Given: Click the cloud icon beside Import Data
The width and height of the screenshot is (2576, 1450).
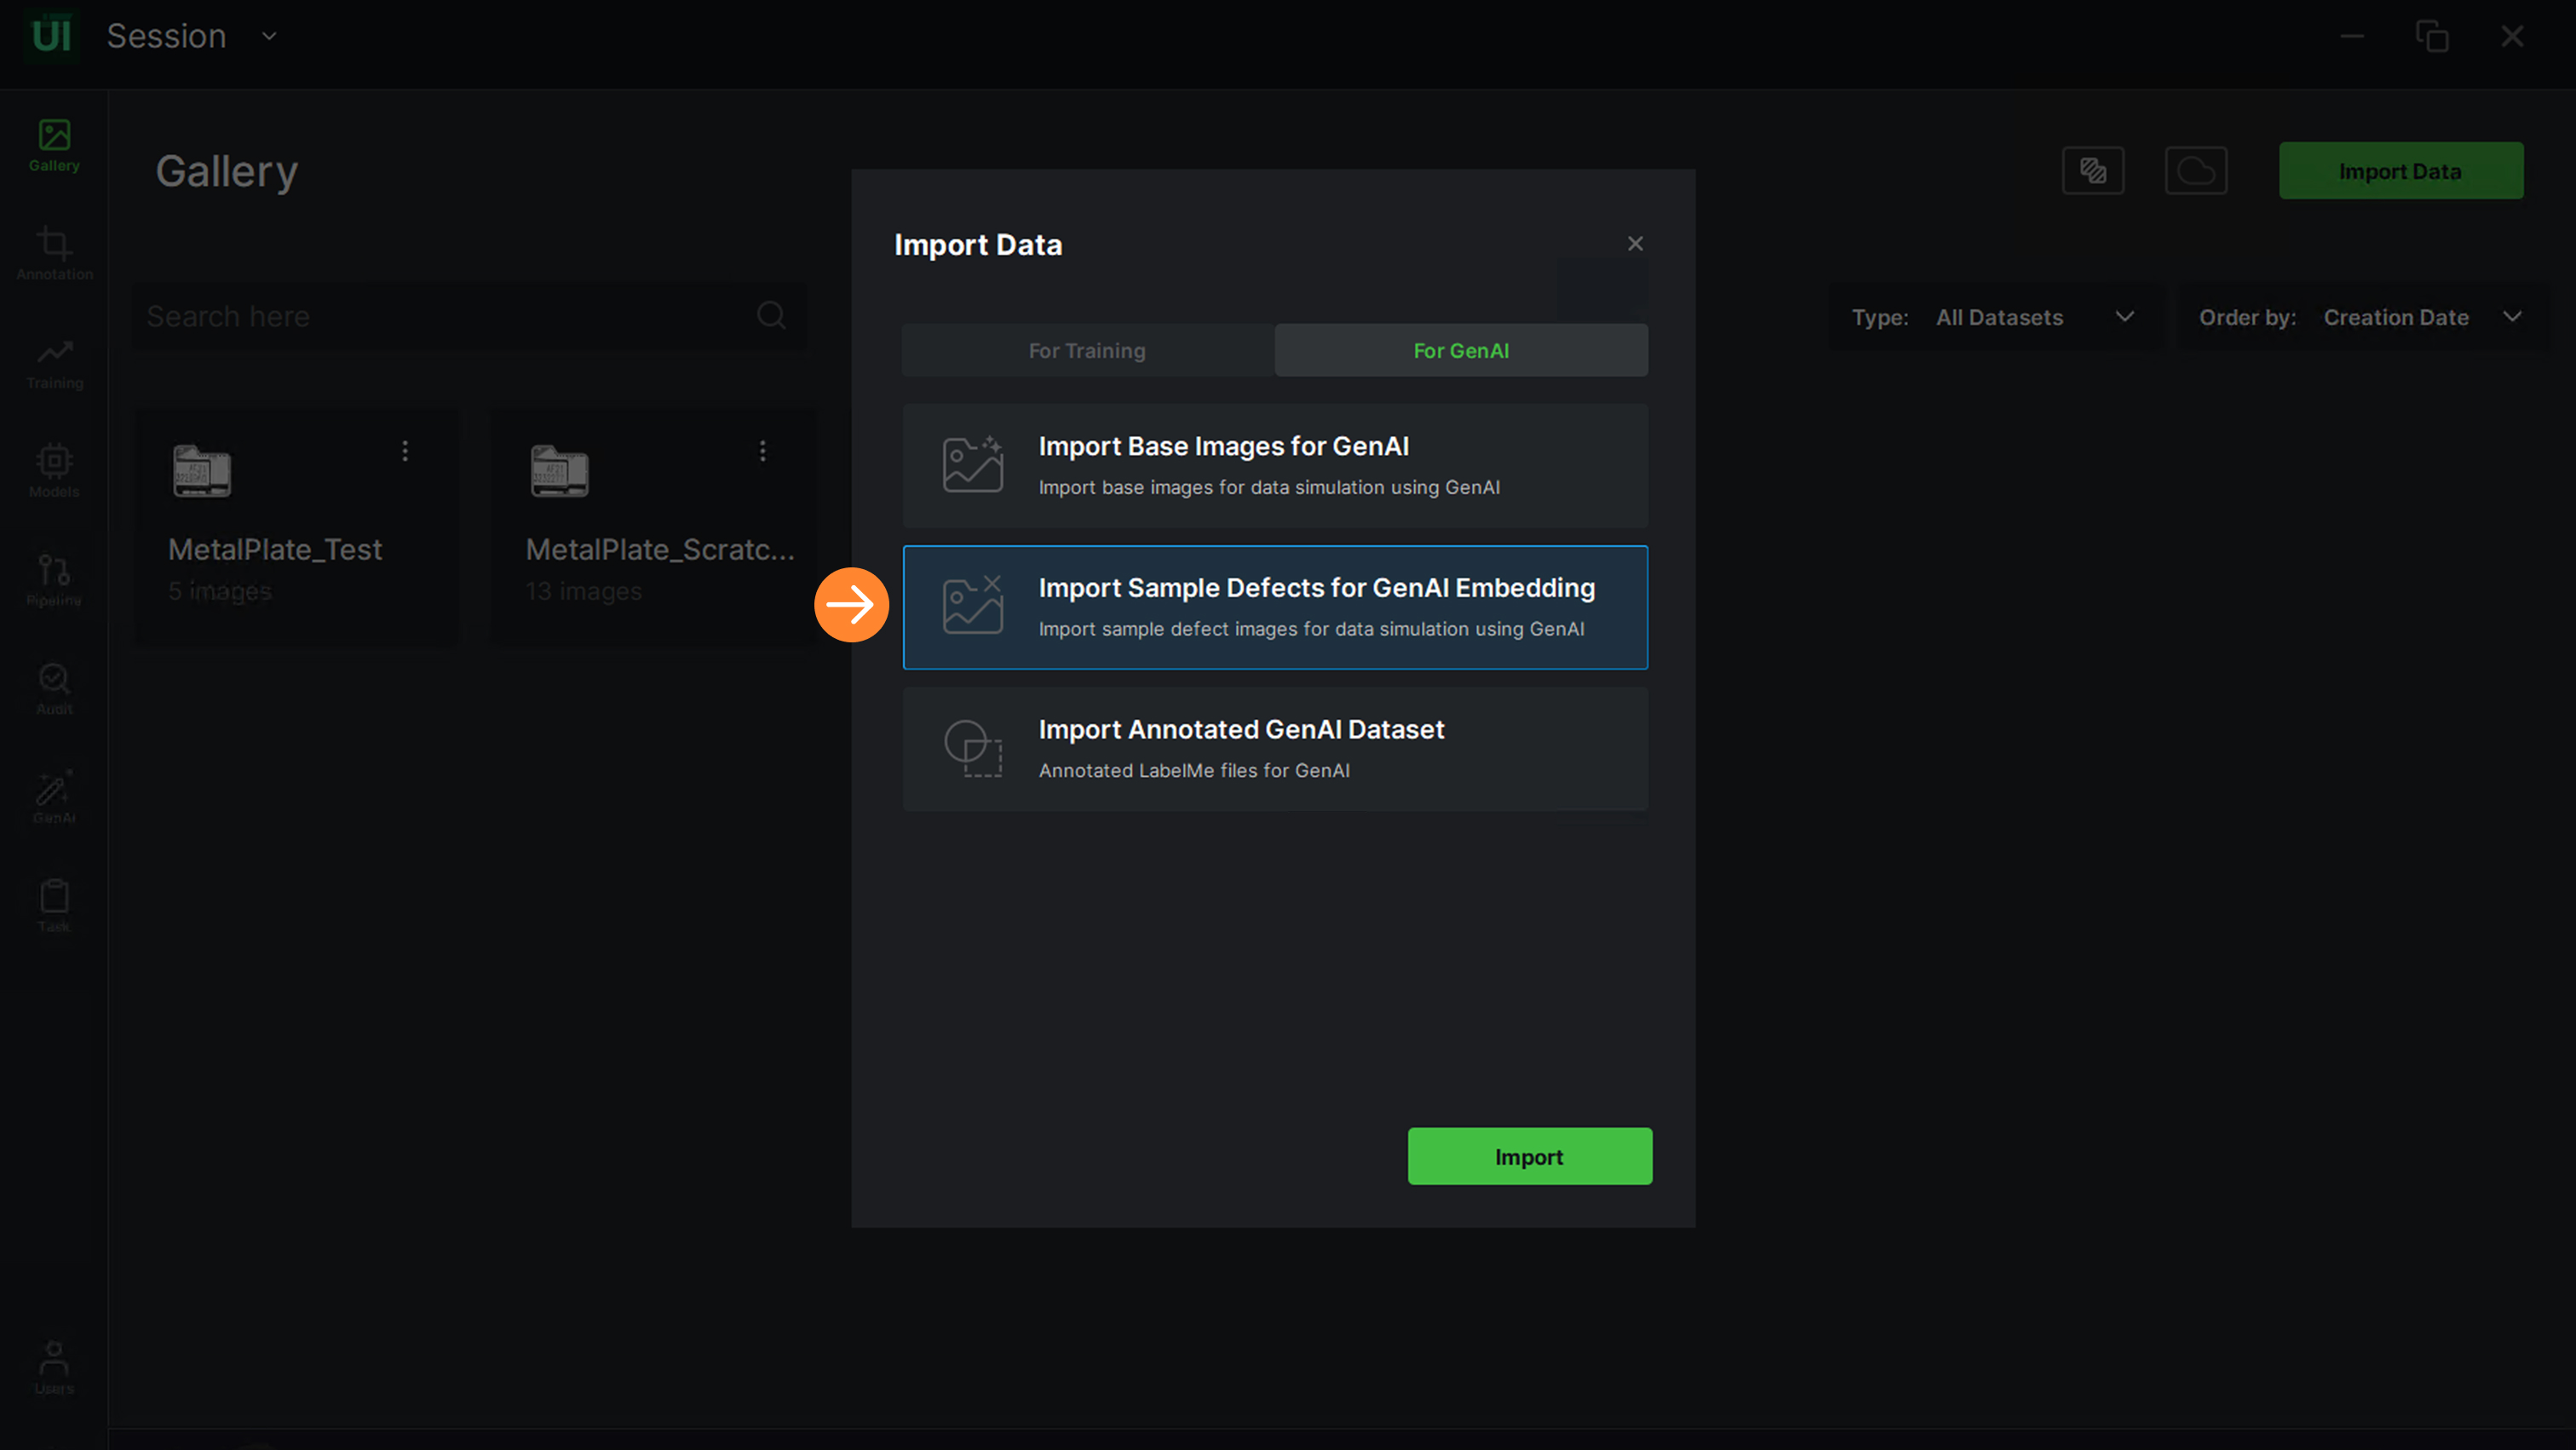Looking at the screenshot, I should [x=2195, y=171].
